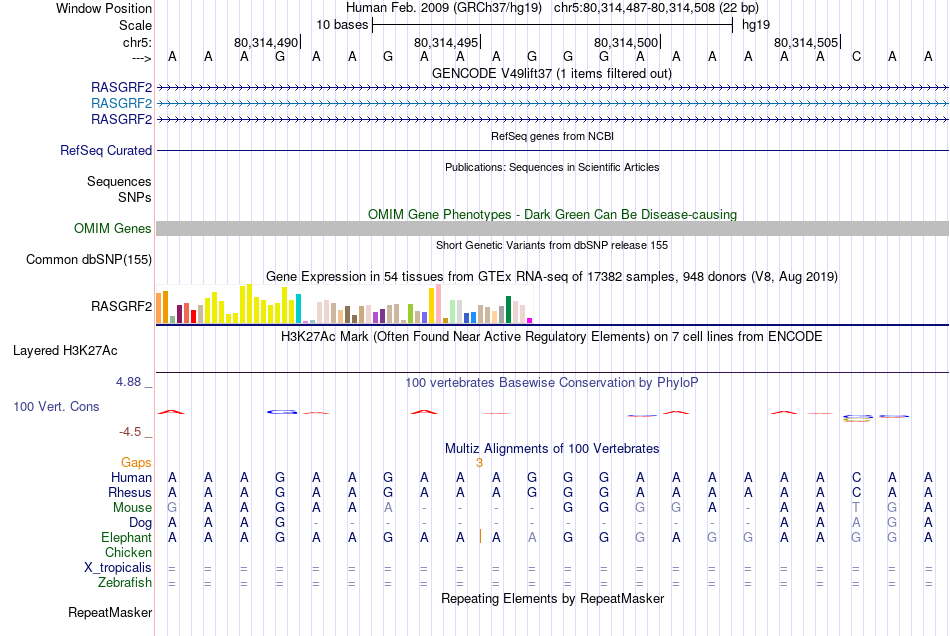Click the Window Position label
This screenshot has height=636, width=950.
tap(104, 8)
